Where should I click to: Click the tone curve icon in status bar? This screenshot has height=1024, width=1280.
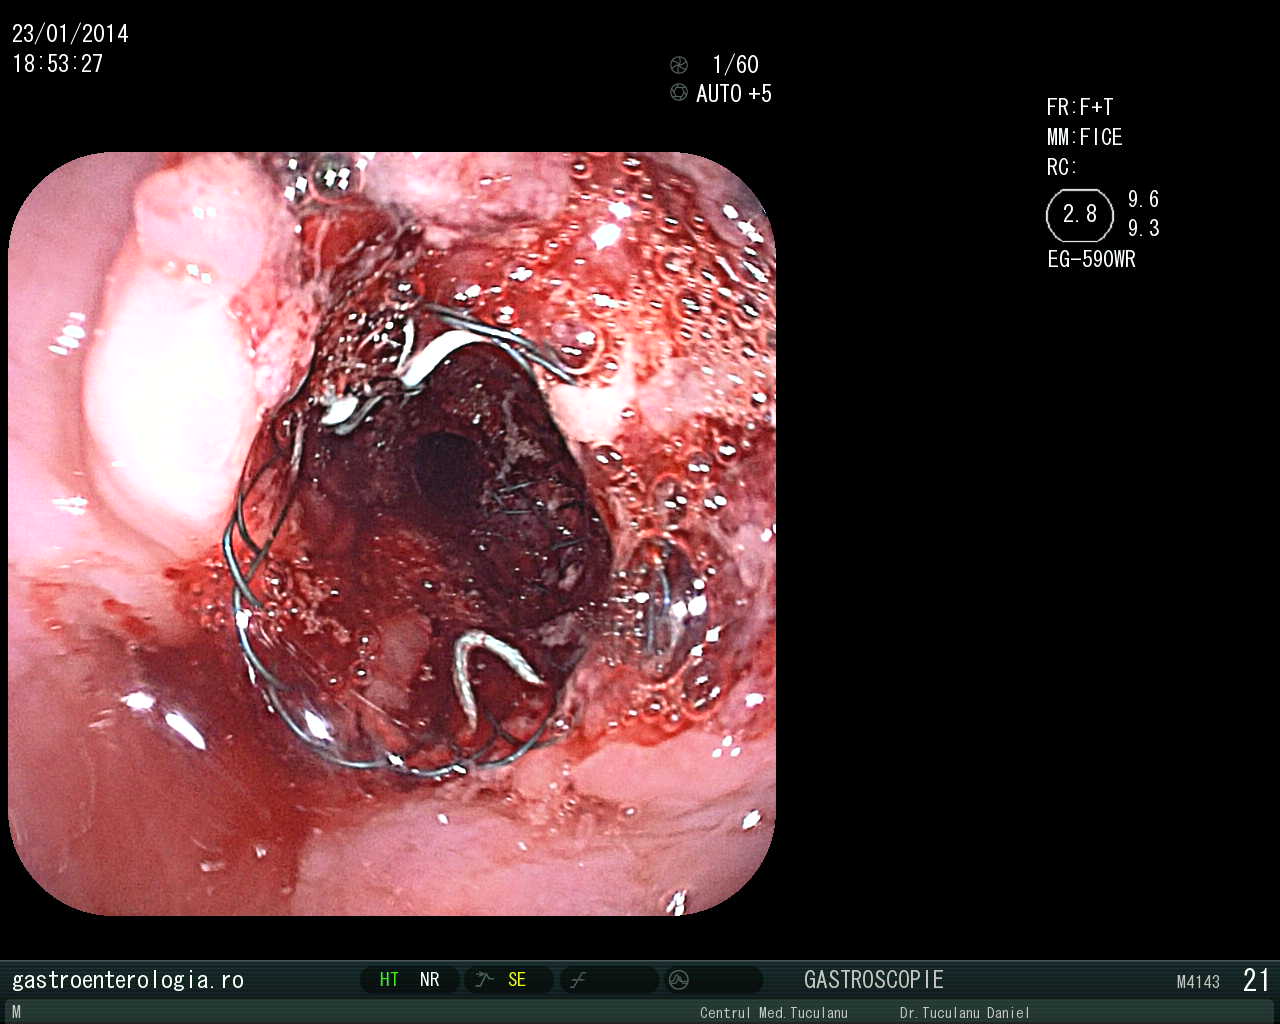578,980
